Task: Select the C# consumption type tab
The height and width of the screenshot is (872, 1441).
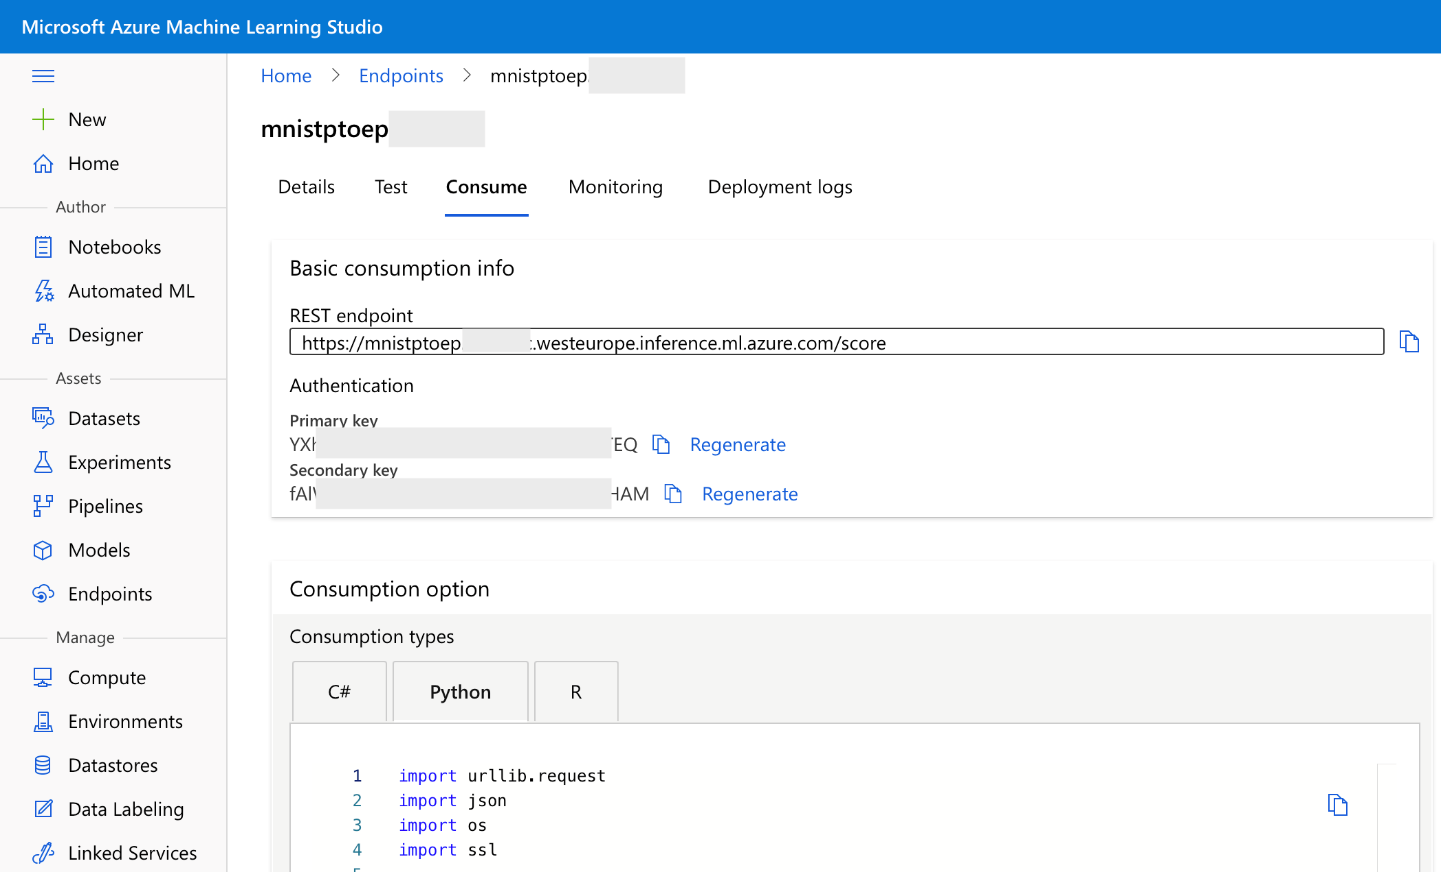Action: pyautogui.click(x=339, y=692)
